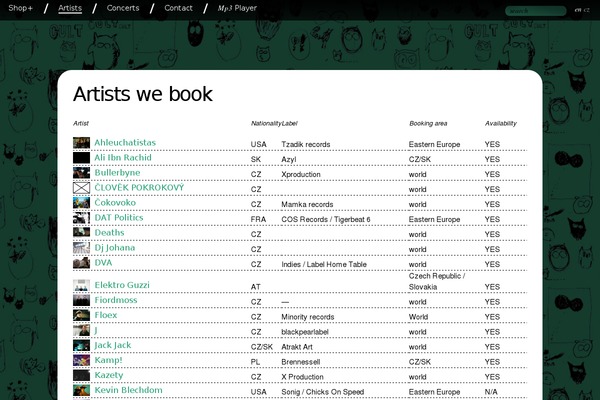Screen dimensions: 600x400
Task: Click the DAT Politics thumbnail
Action: pyautogui.click(x=82, y=218)
